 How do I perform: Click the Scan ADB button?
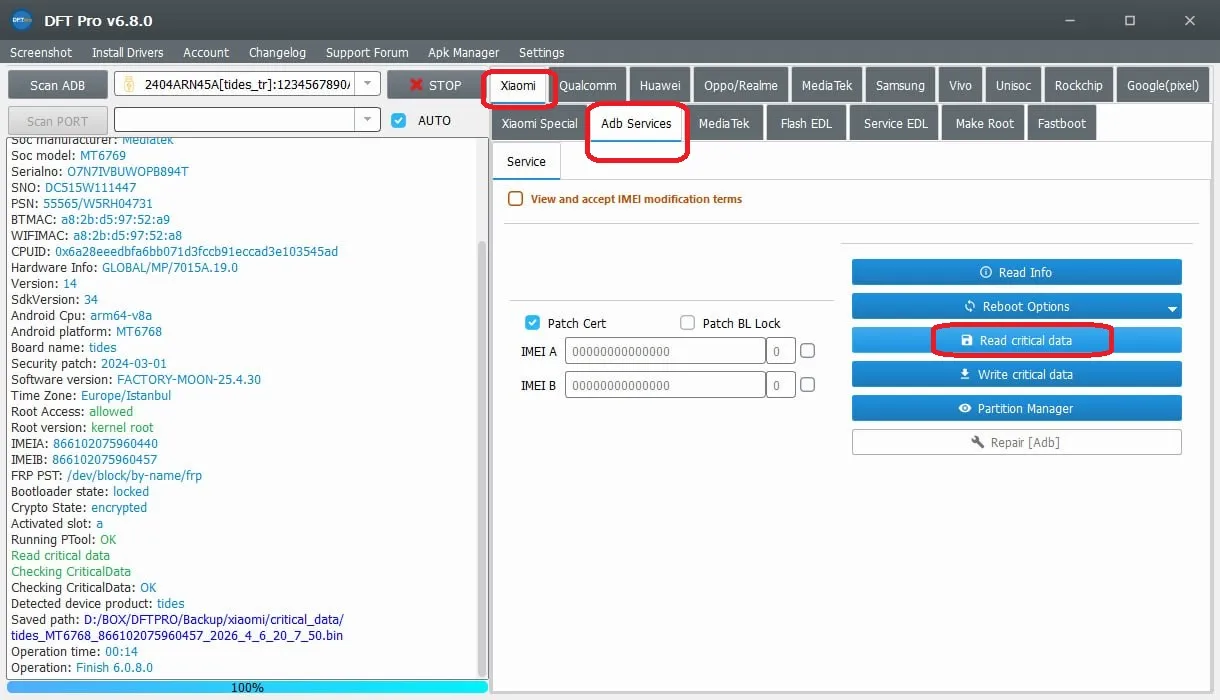pyautogui.click(x=57, y=85)
